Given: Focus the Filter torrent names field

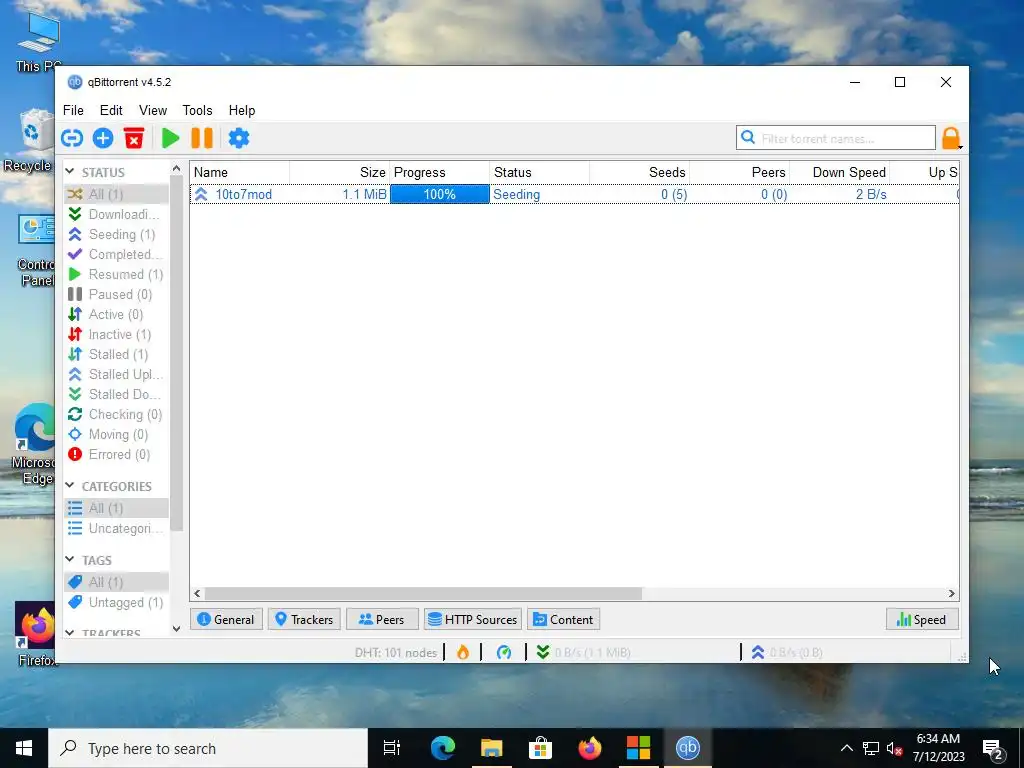Looking at the screenshot, I should click(x=836, y=138).
